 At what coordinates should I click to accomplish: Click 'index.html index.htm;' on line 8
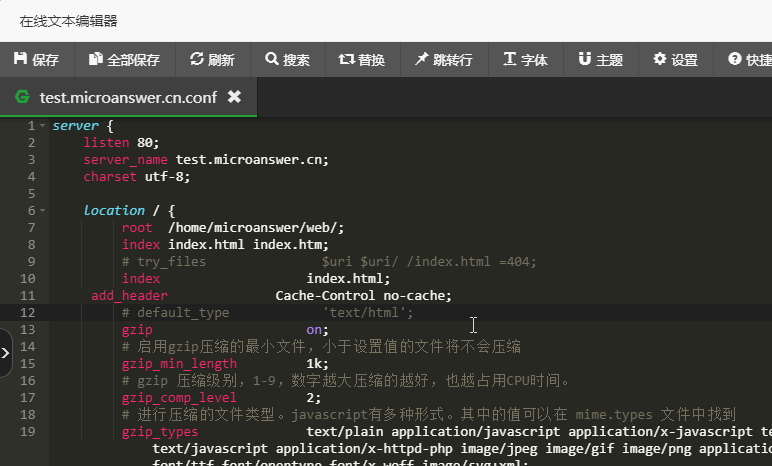click(x=248, y=245)
